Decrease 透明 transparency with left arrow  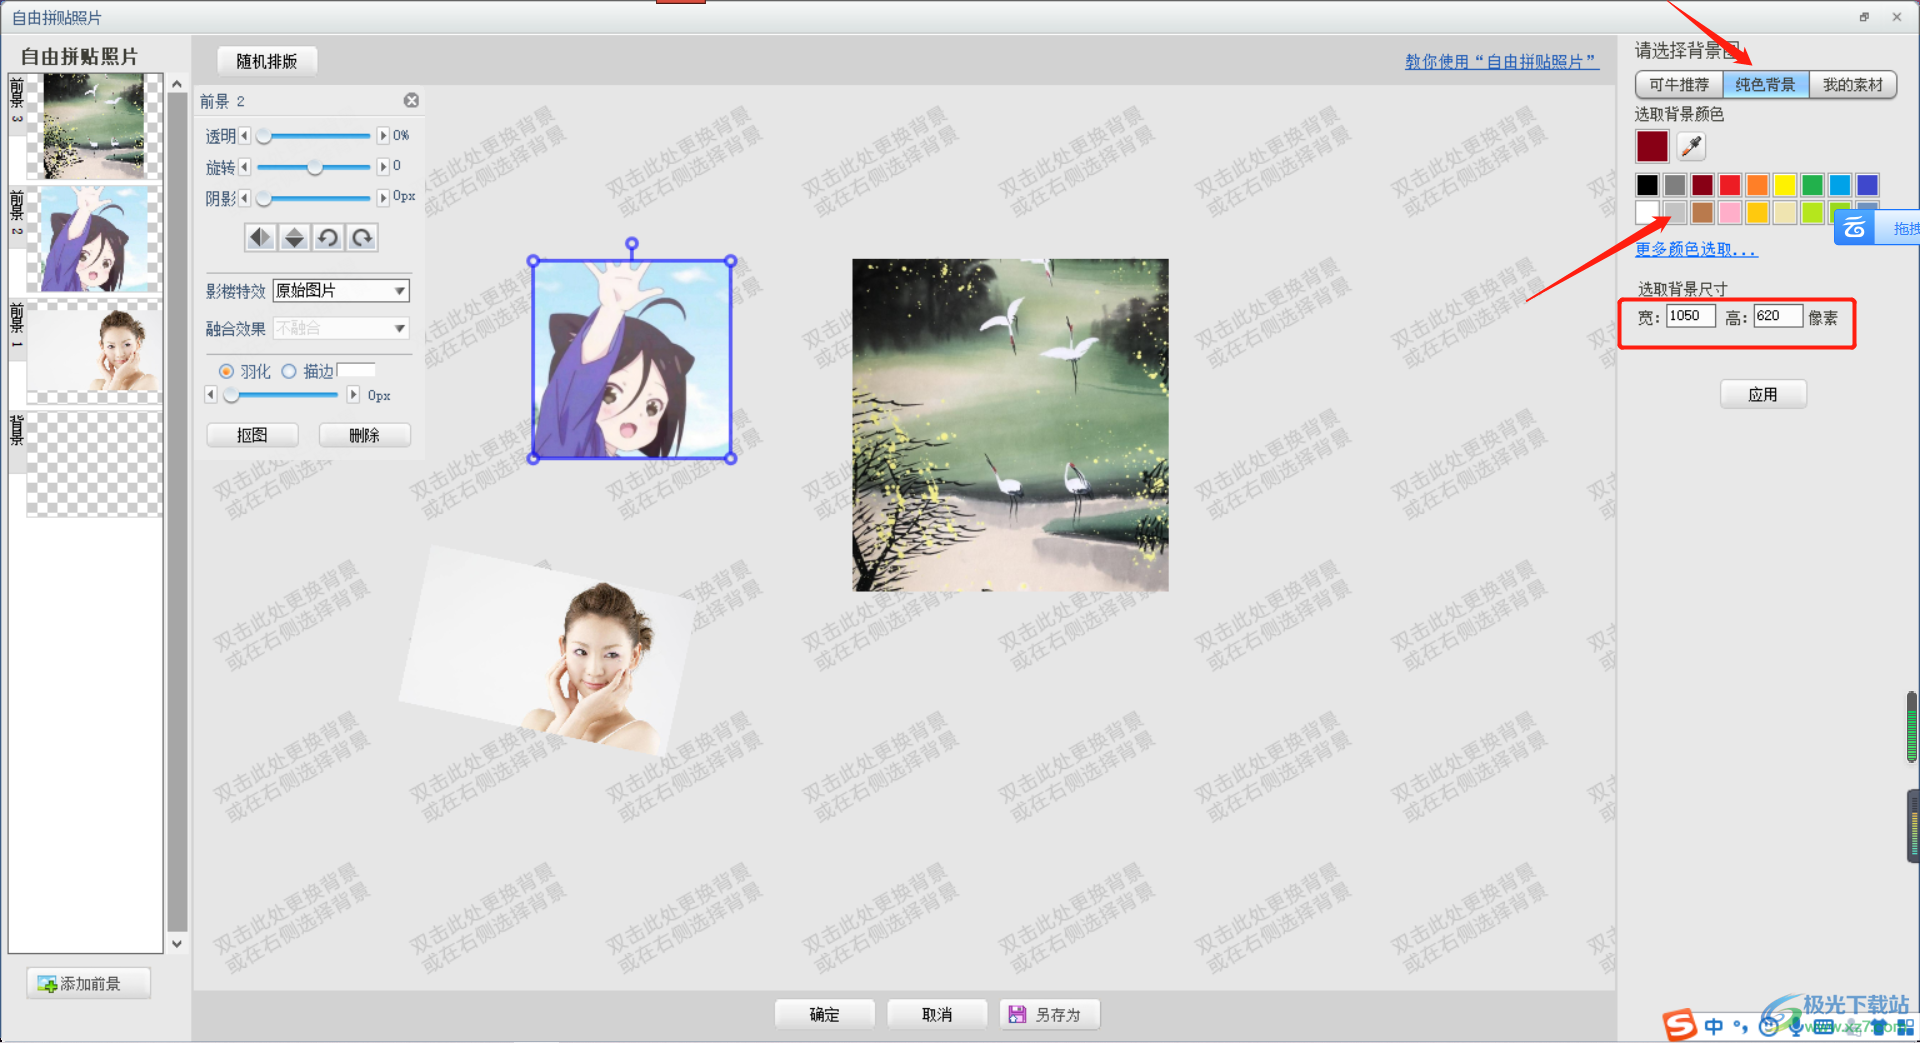point(244,135)
